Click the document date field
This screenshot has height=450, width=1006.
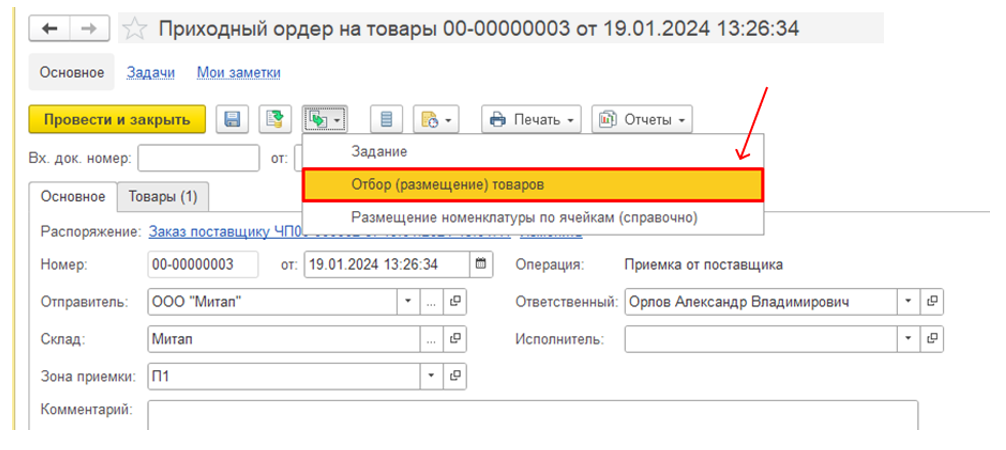[388, 264]
